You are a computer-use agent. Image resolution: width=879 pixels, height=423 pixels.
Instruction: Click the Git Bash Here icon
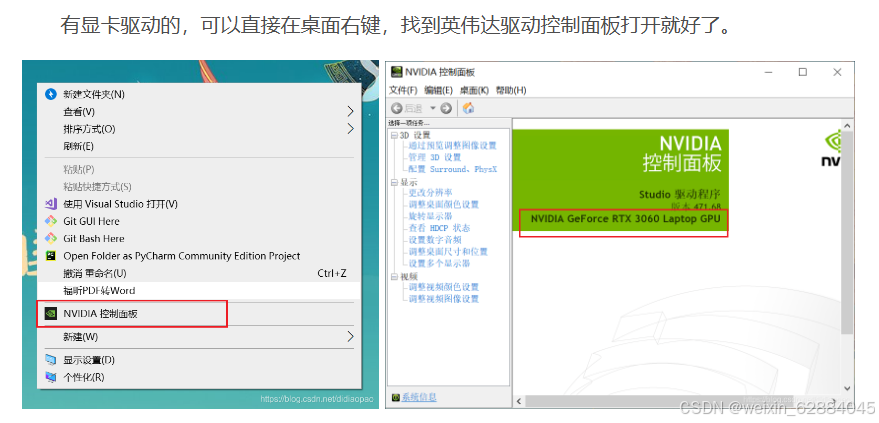pos(51,239)
